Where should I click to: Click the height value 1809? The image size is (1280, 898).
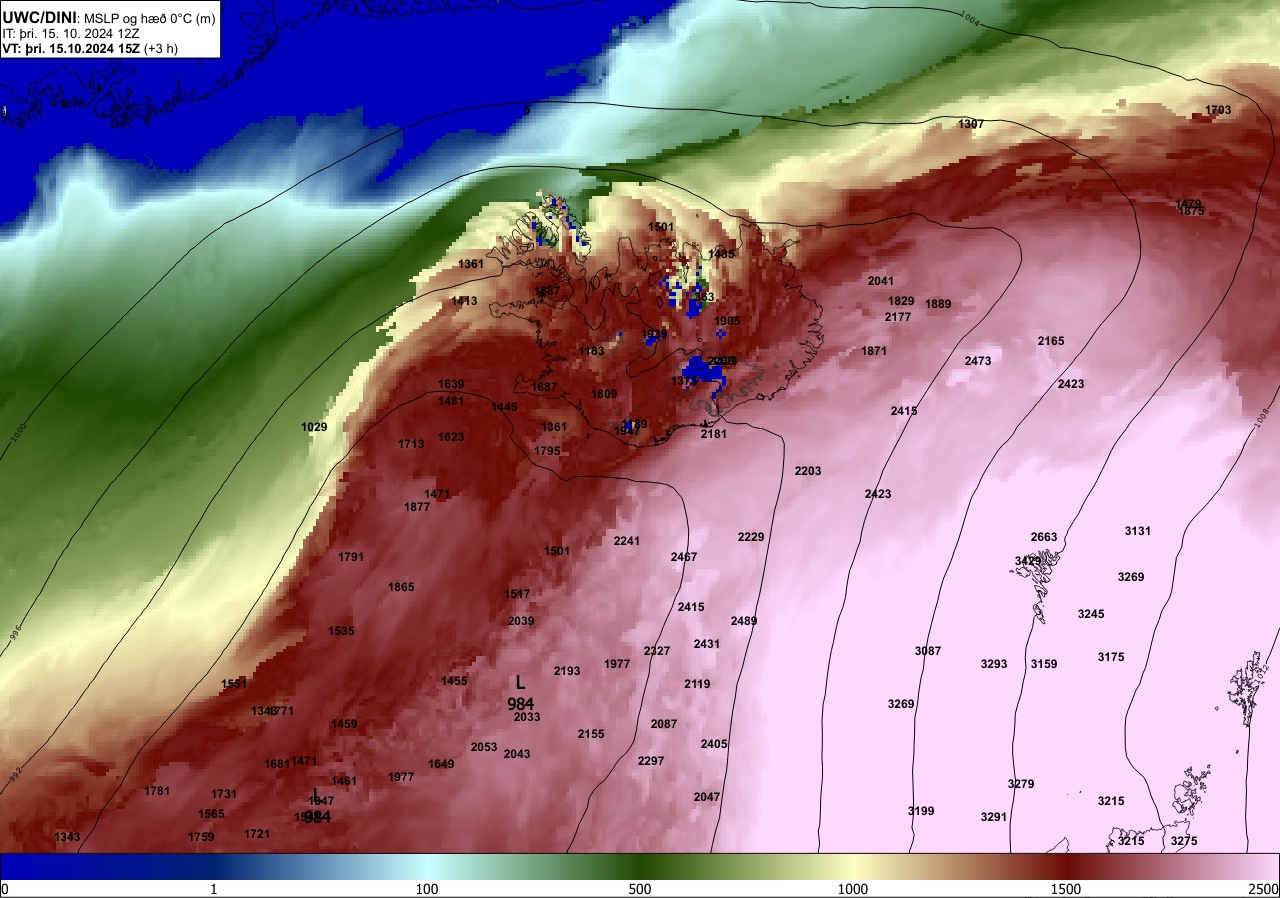[x=604, y=394]
